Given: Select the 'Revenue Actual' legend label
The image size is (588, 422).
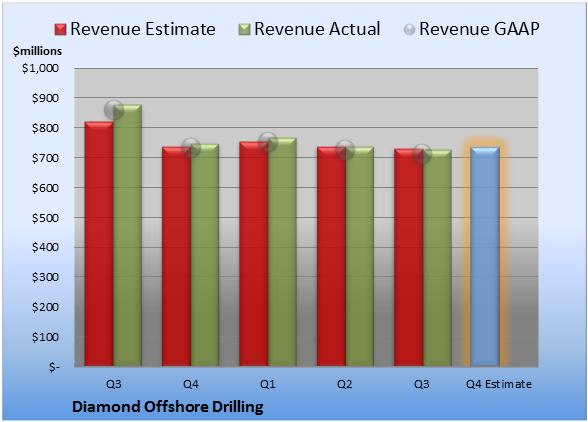Looking at the screenshot, I should (317, 29).
